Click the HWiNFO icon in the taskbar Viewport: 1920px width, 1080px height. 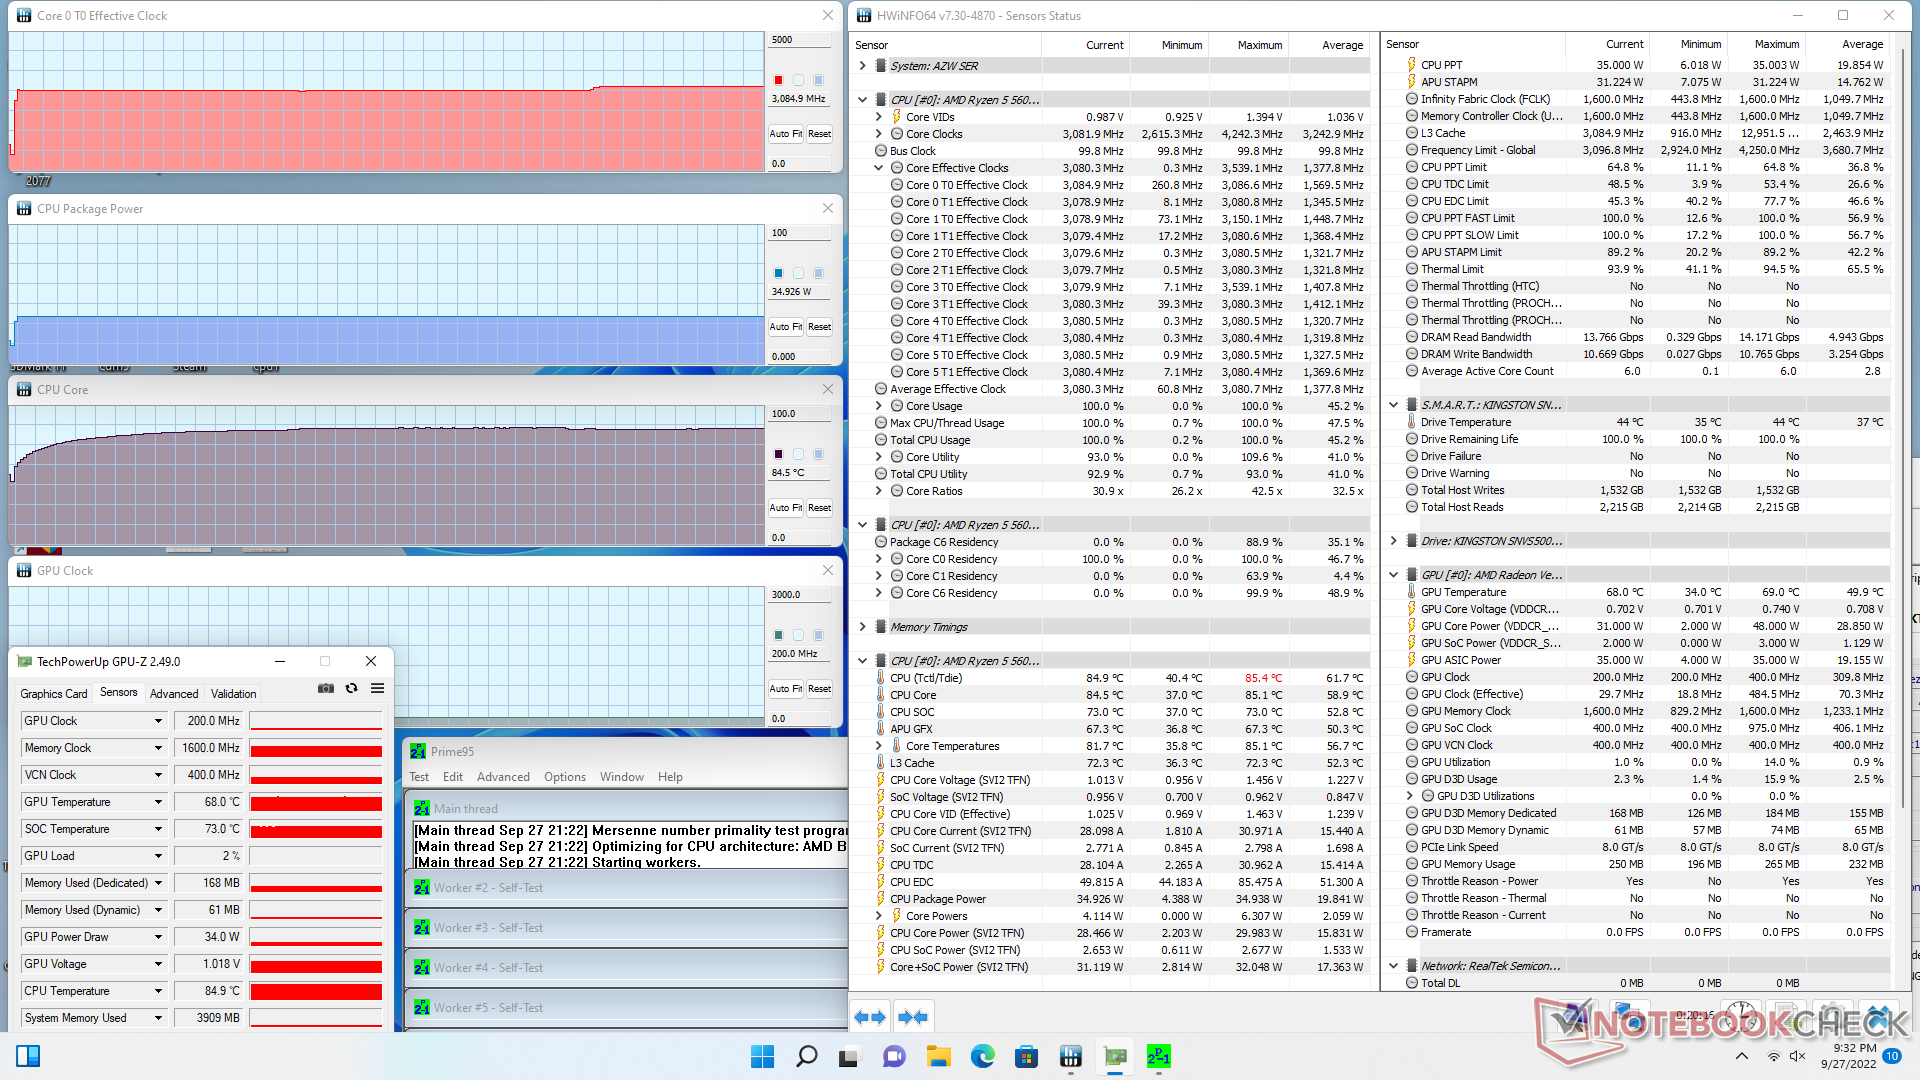tap(1070, 1056)
